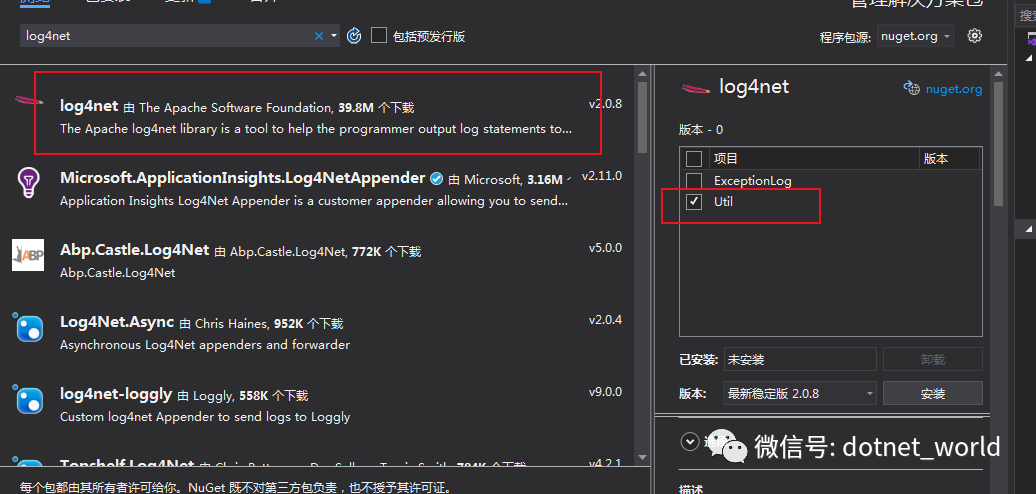This screenshot has width=1036, height=494.
Task: Click the 安装 install button
Action: 933,394
